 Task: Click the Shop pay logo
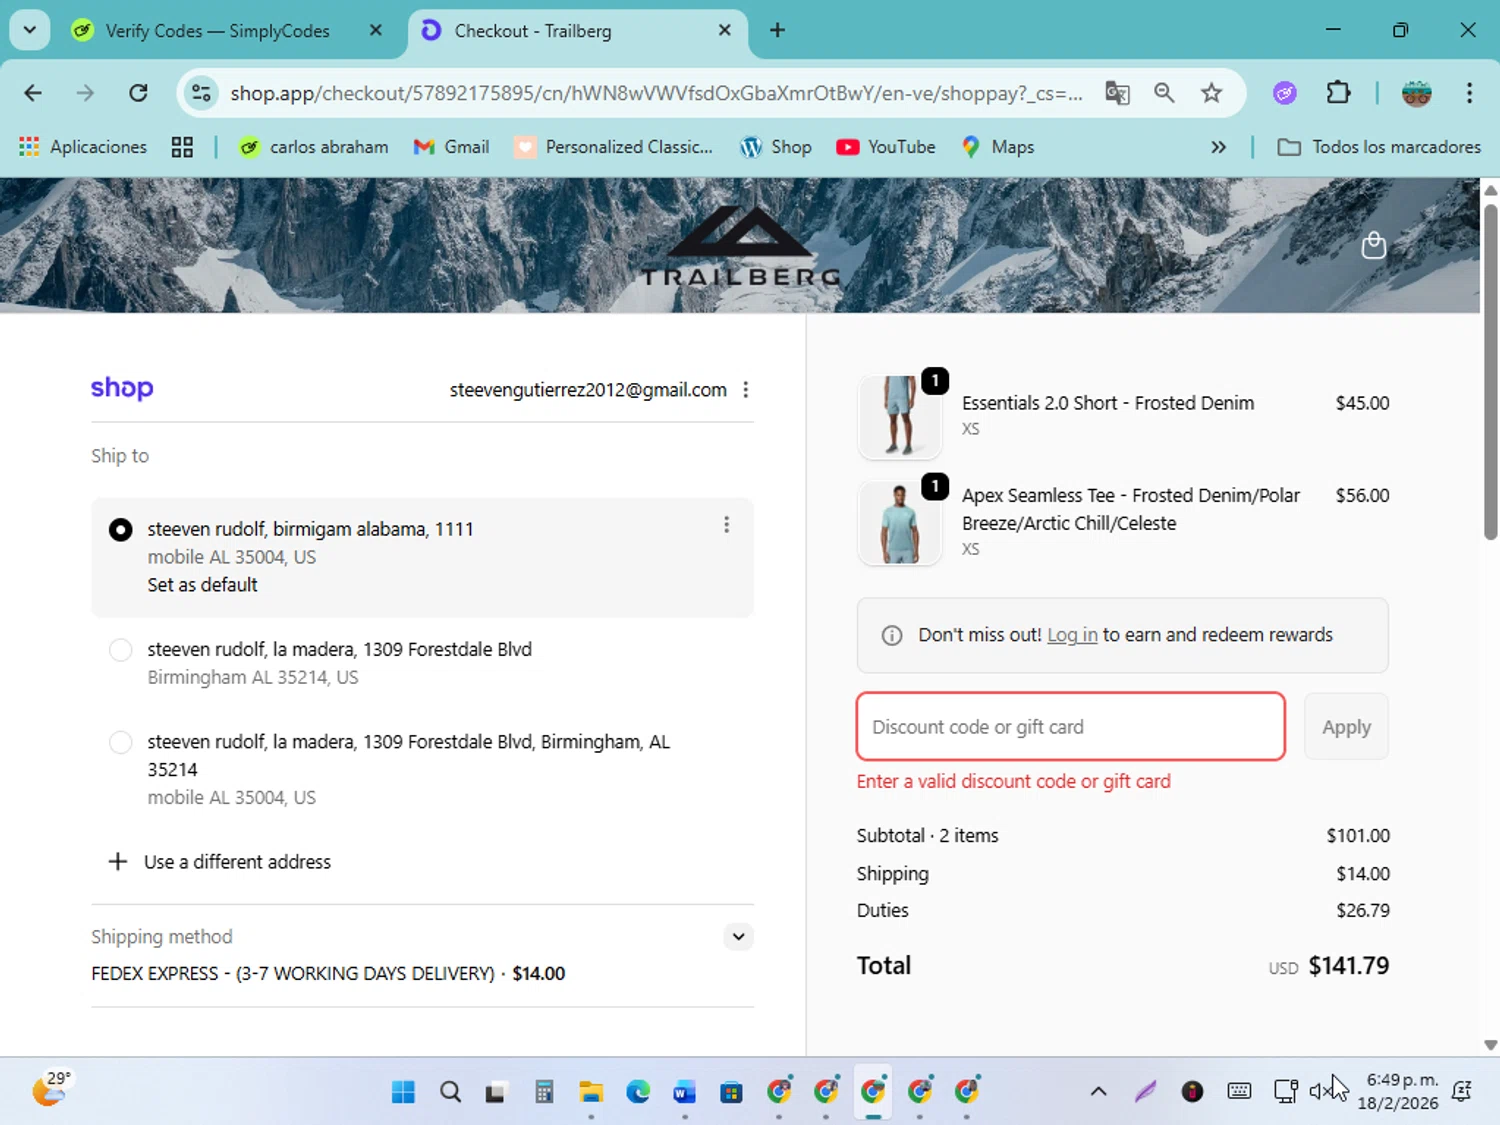tap(122, 388)
